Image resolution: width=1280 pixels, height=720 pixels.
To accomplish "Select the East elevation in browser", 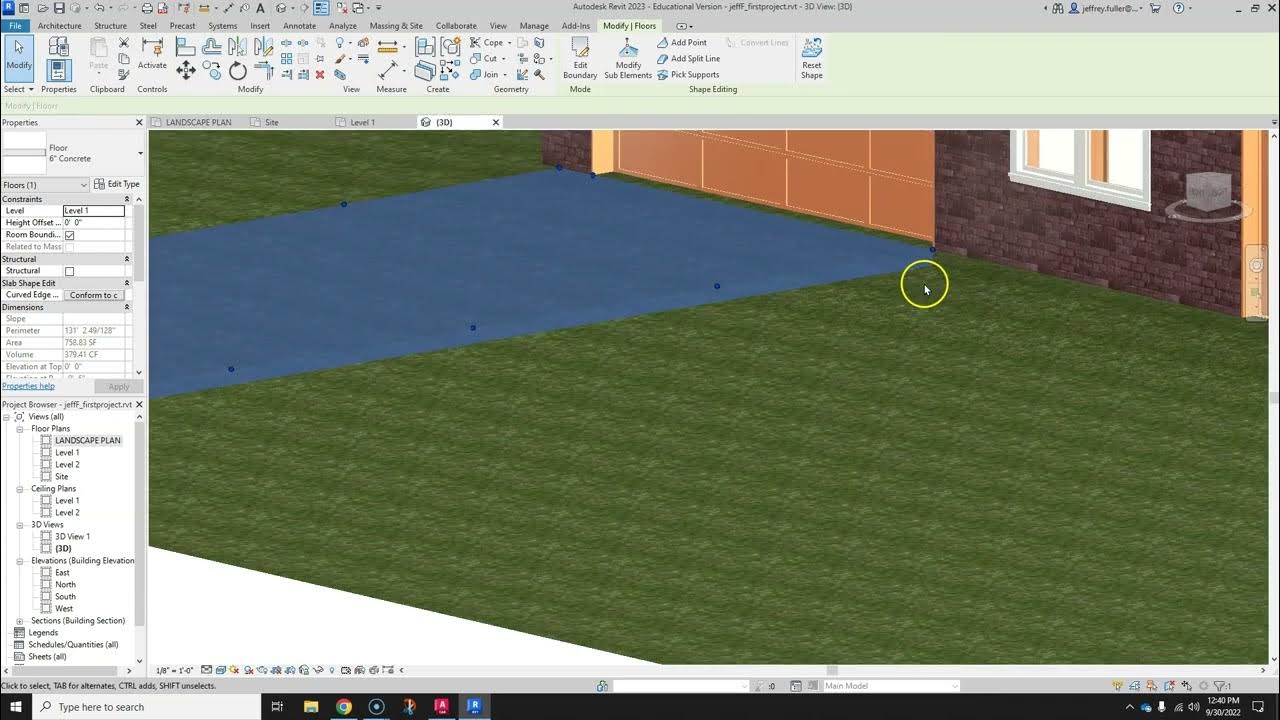I will coord(62,573).
